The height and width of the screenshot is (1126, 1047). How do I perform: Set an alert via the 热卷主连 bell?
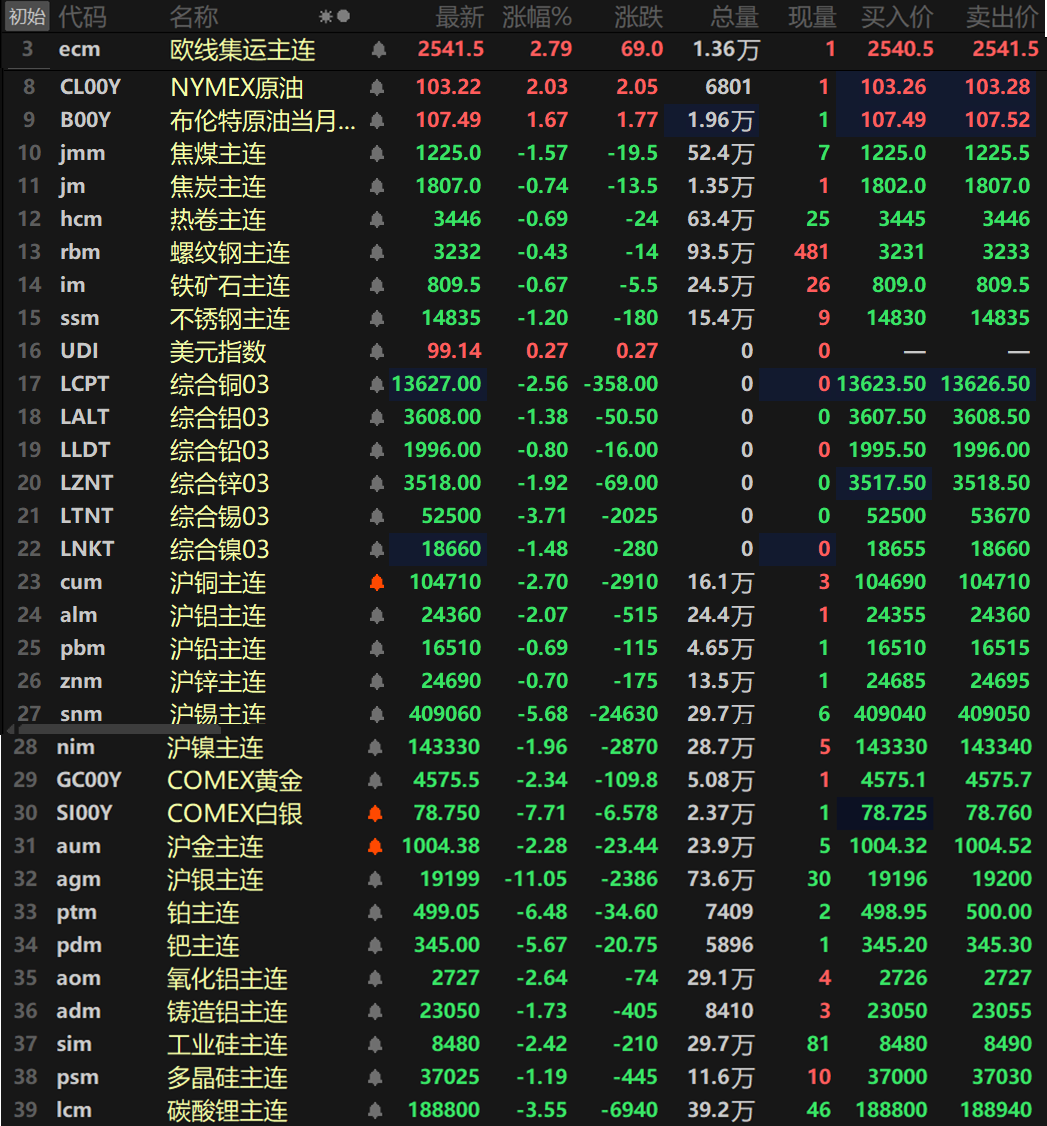376,220
